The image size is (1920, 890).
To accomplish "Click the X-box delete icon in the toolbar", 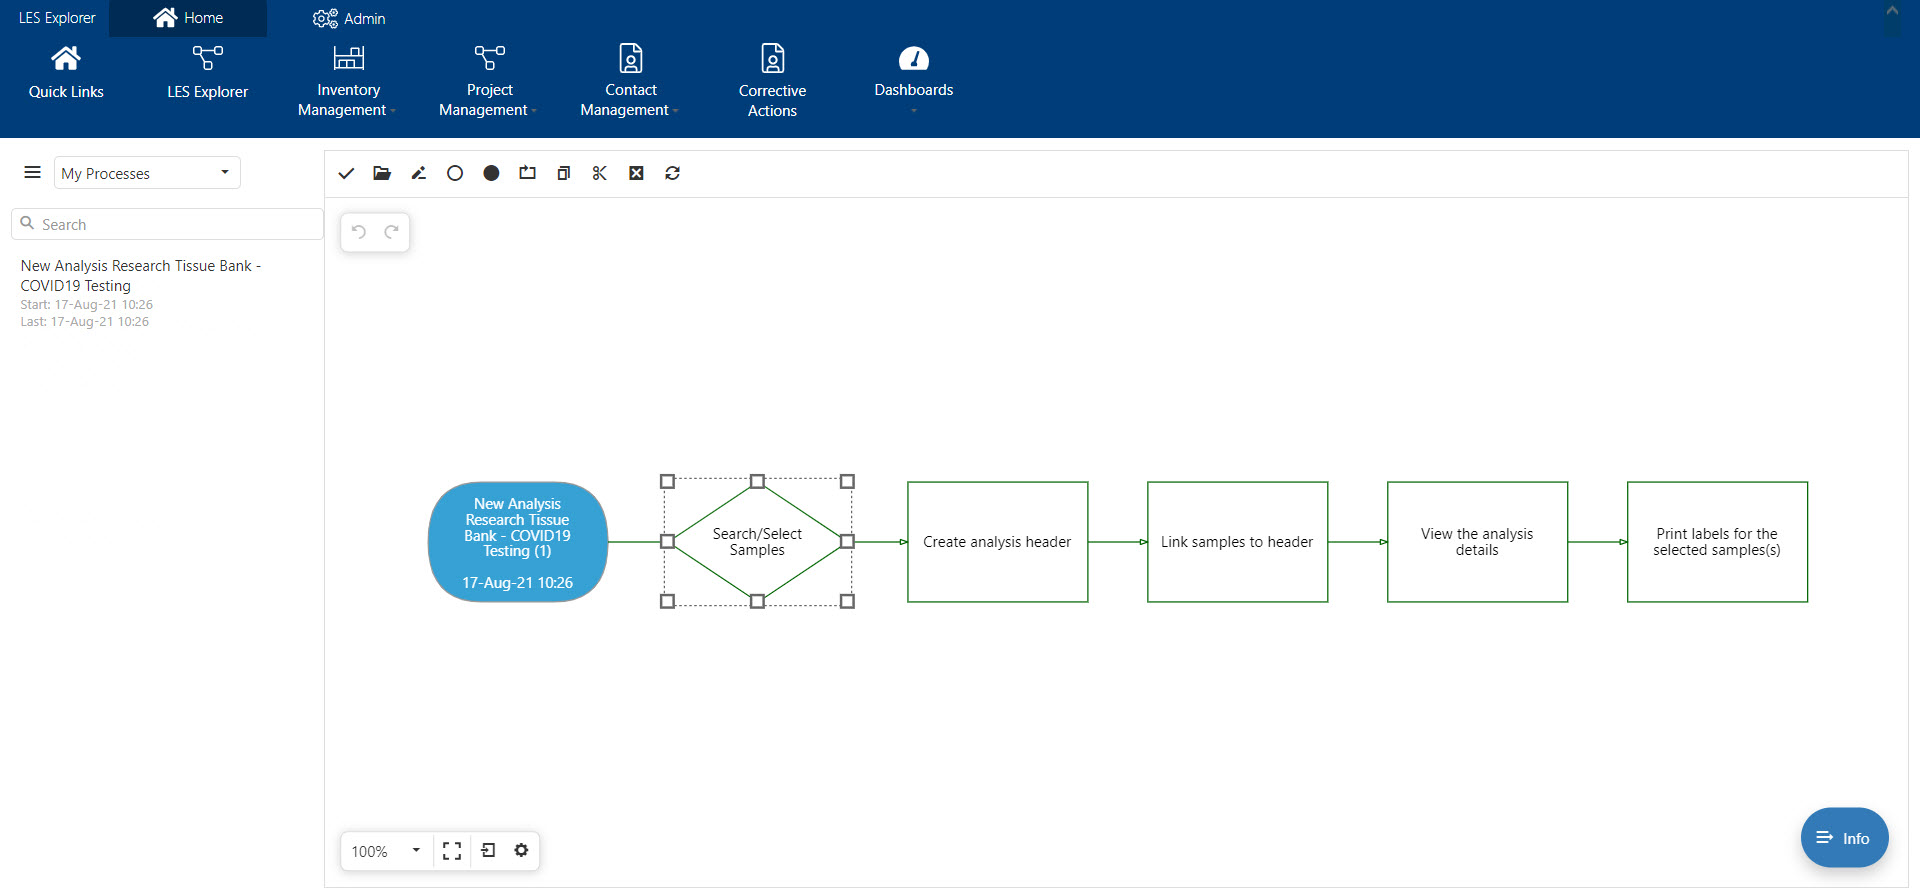I will [x=636, y=173].
